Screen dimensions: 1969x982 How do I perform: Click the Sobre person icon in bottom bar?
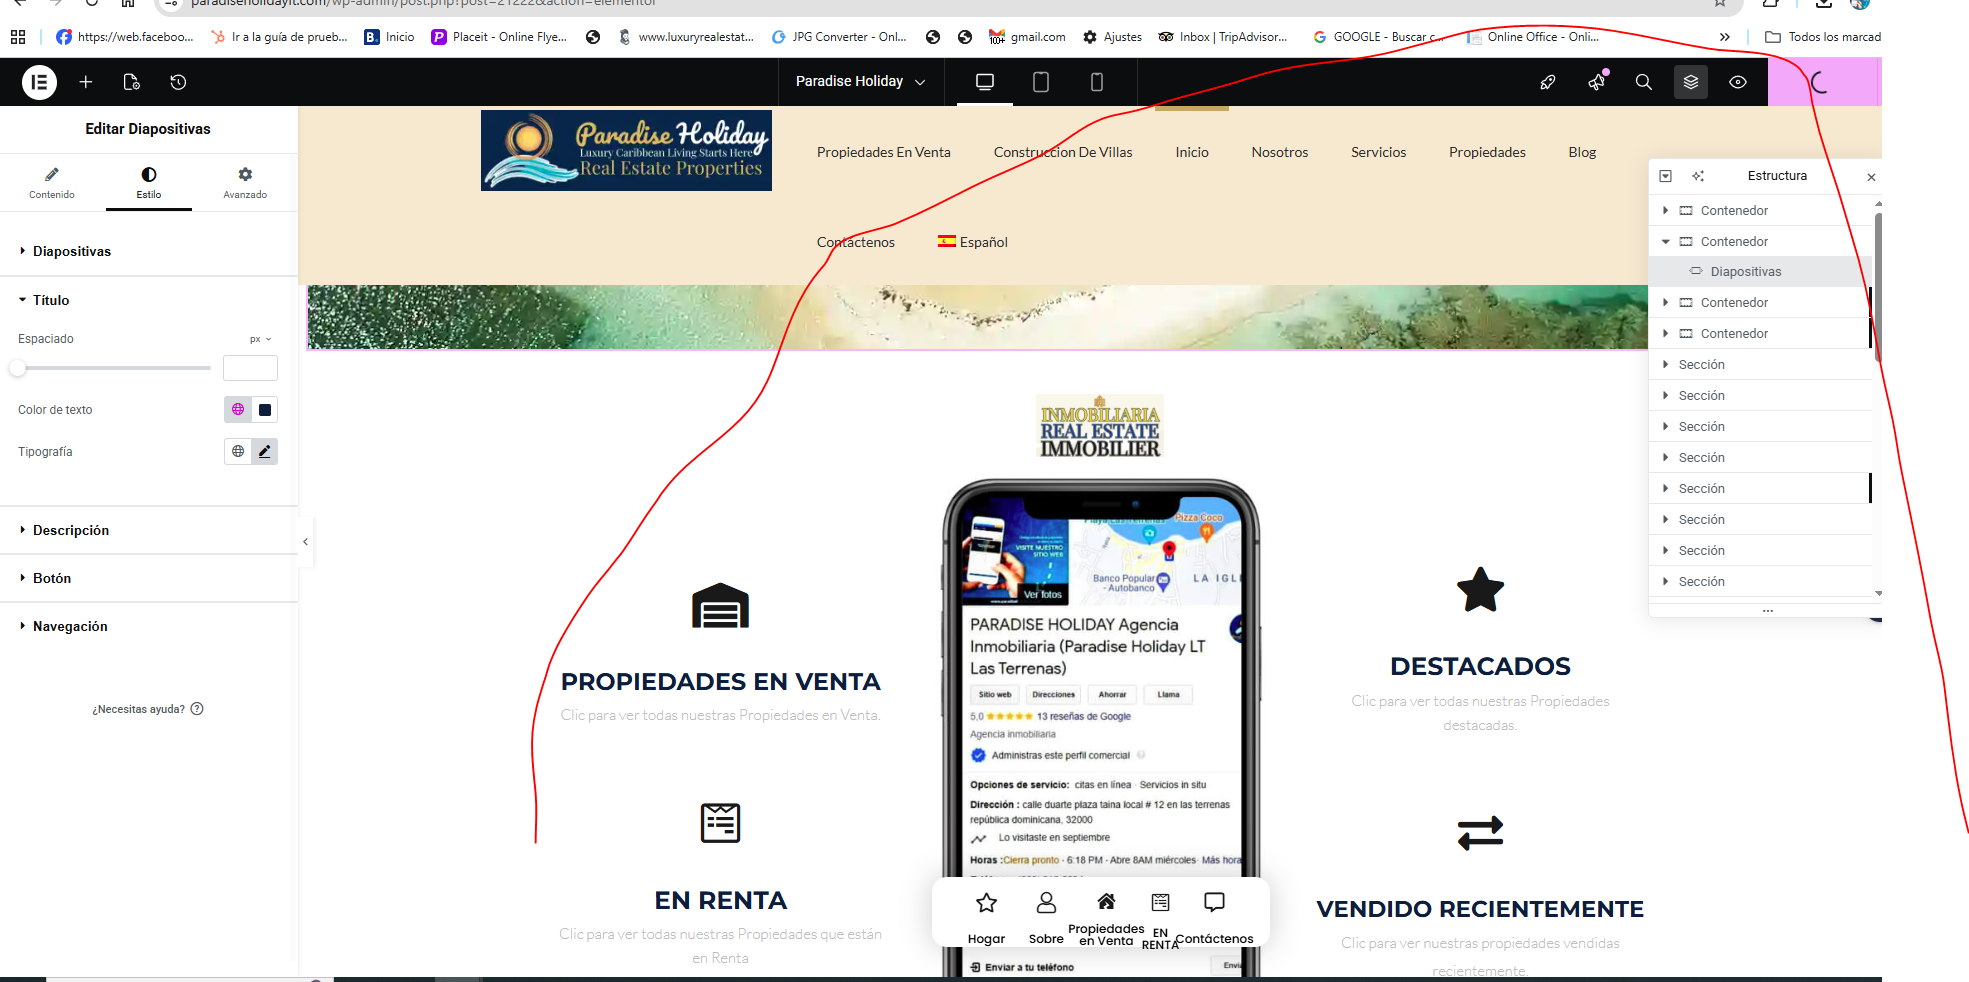[x=1046, y=903]
